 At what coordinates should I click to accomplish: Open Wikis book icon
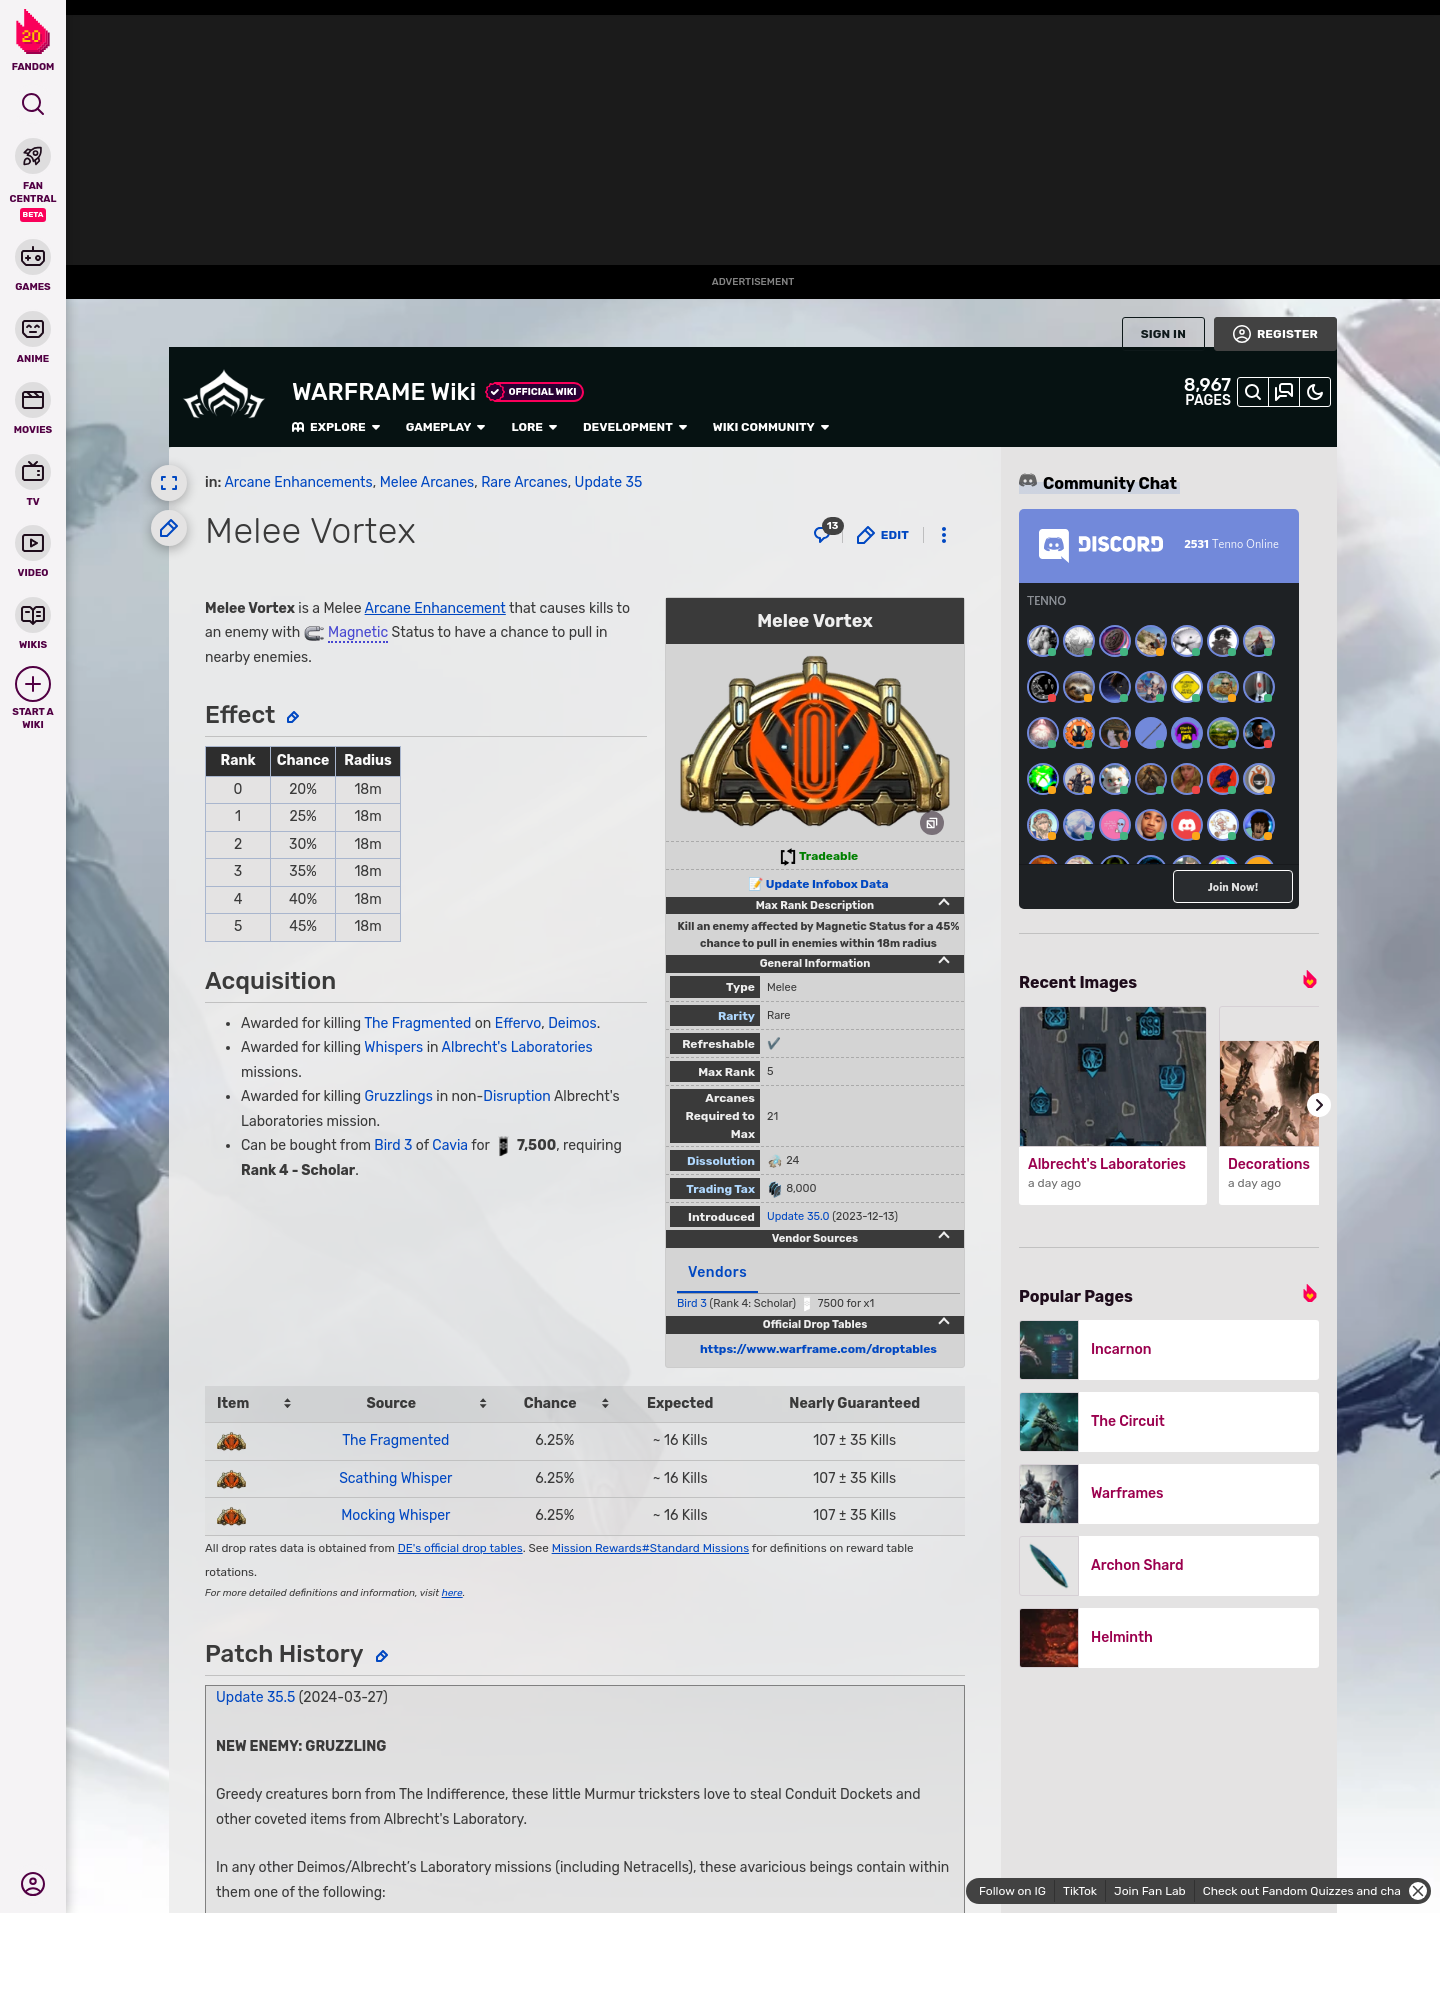coord(33,614)
